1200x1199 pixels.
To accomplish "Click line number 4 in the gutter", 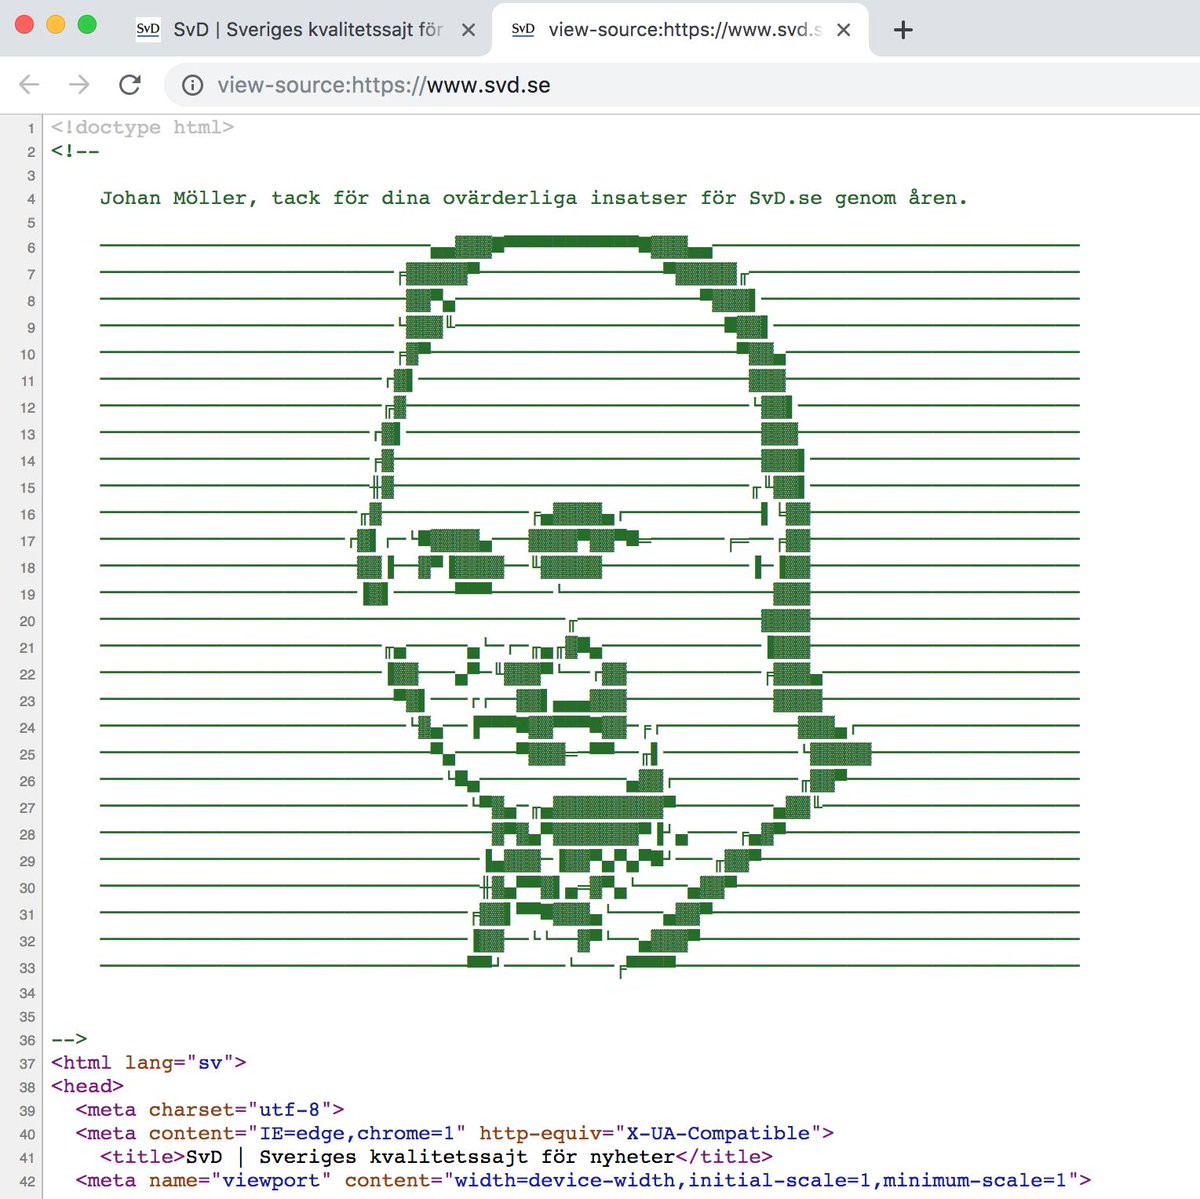I will click(x=31, y=199).
